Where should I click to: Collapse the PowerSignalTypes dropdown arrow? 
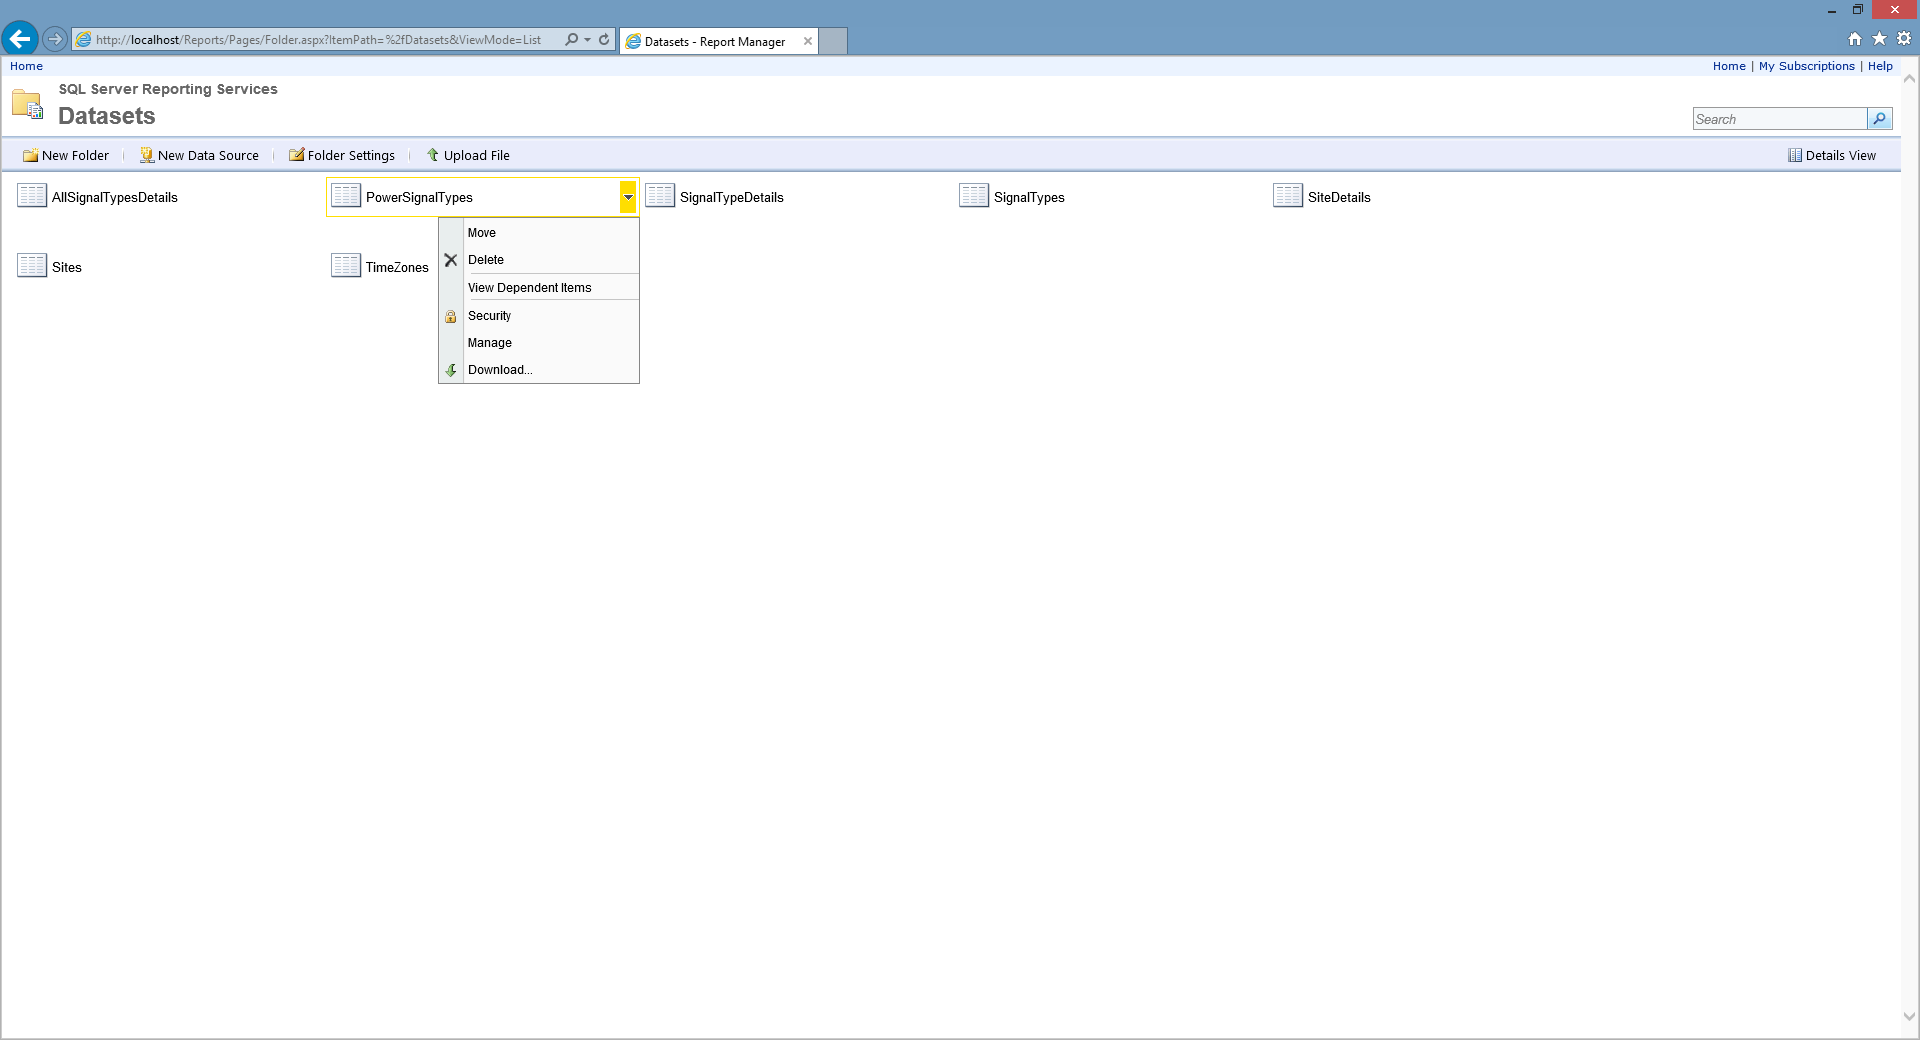point(628,197)
